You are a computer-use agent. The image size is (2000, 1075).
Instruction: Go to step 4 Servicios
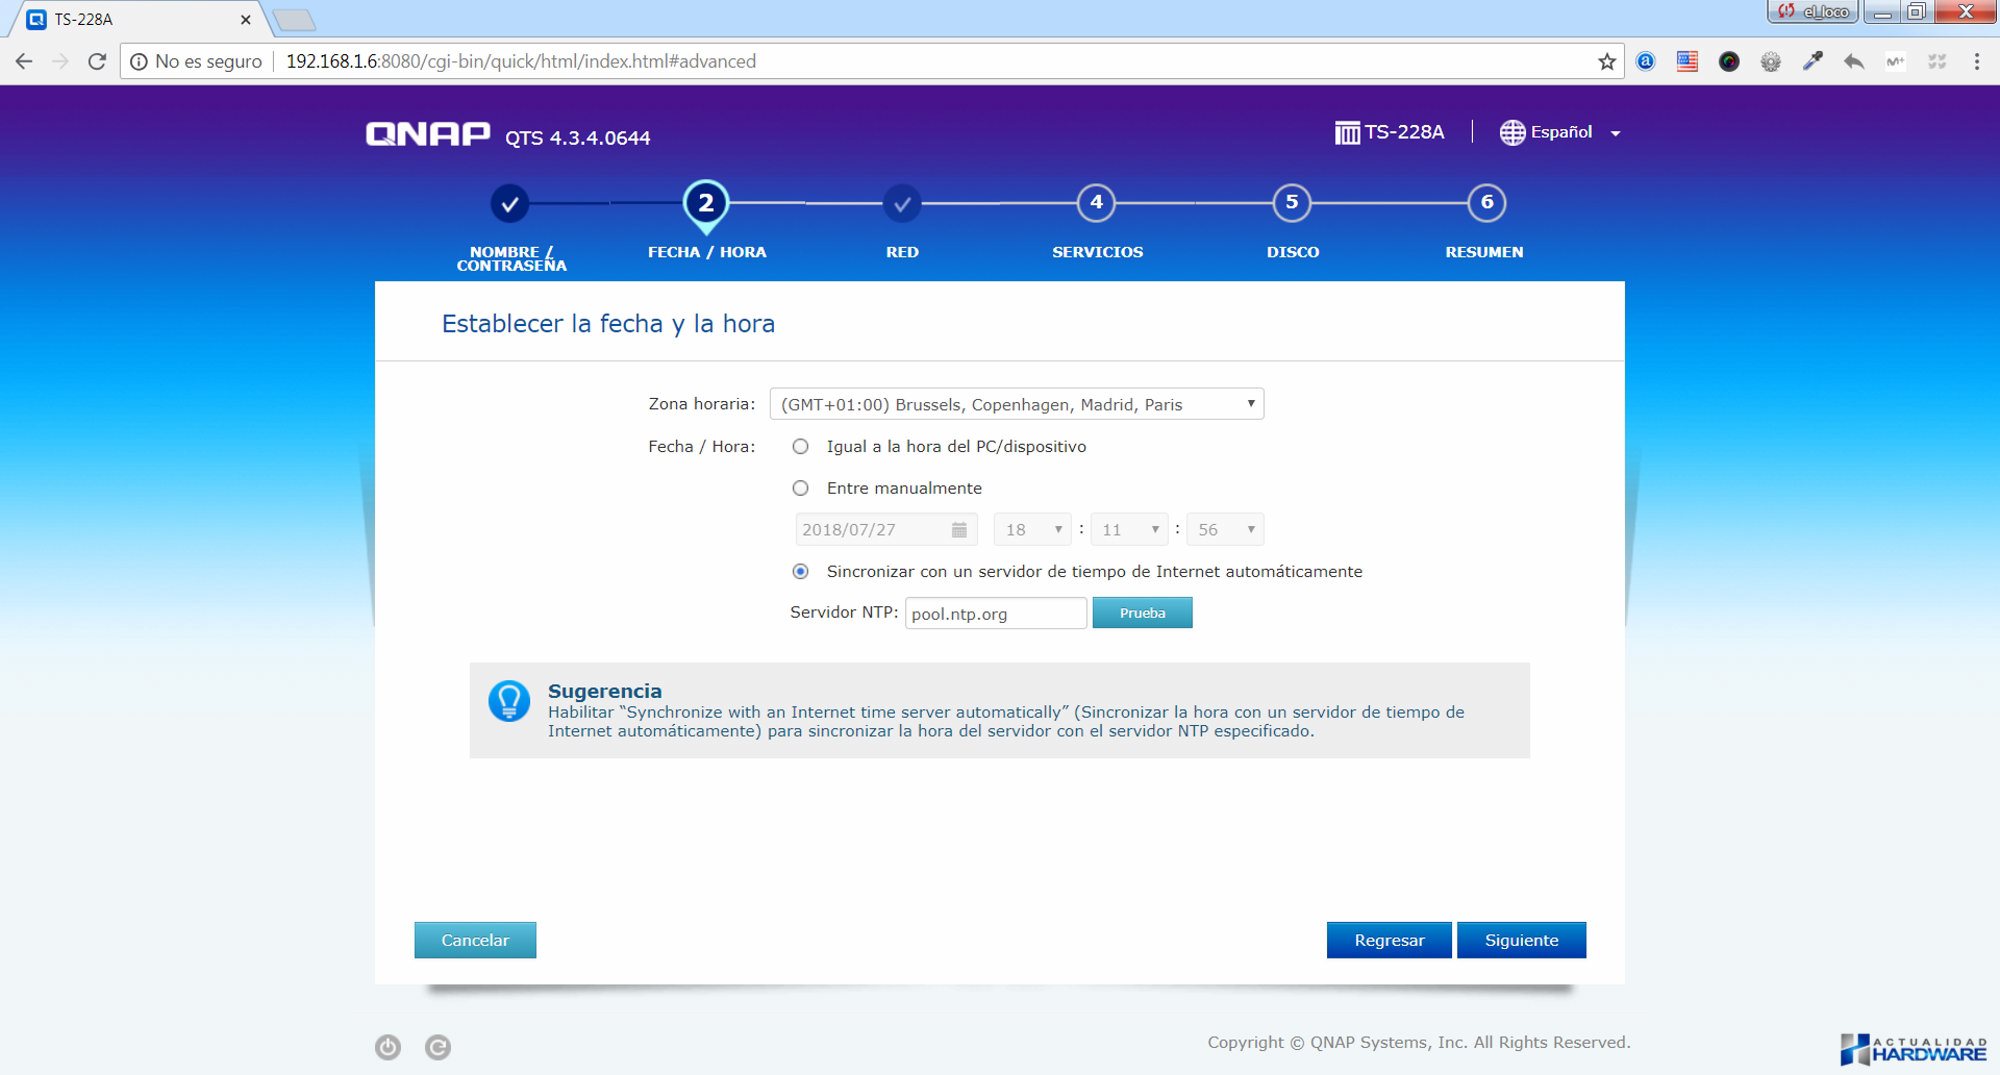1096,204
